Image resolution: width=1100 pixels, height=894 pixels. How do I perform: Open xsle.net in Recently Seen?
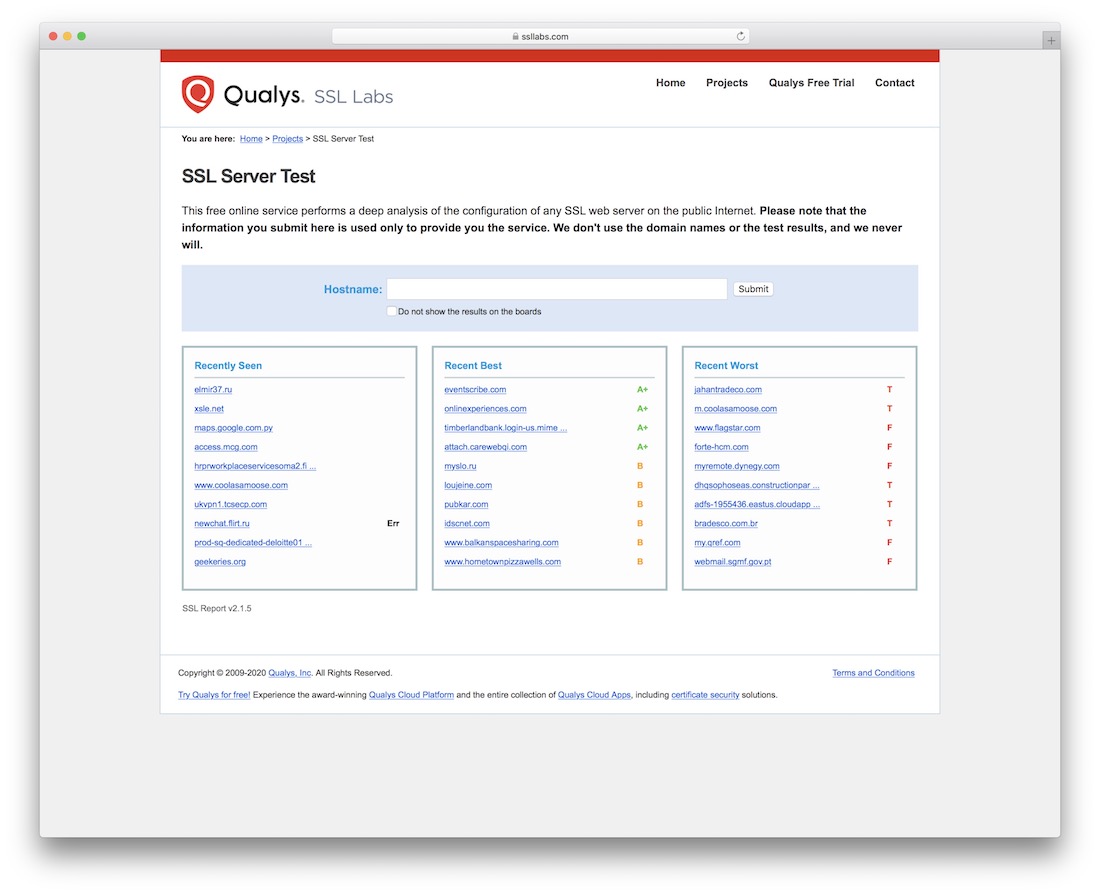[x=209, y=408]
